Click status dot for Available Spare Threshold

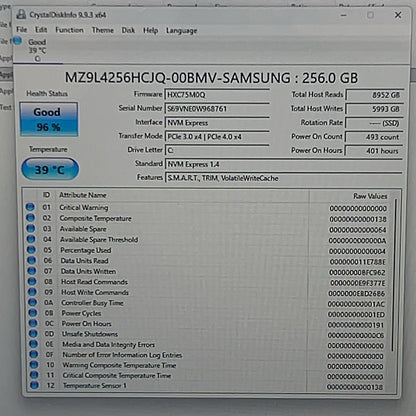click(31, 239)
